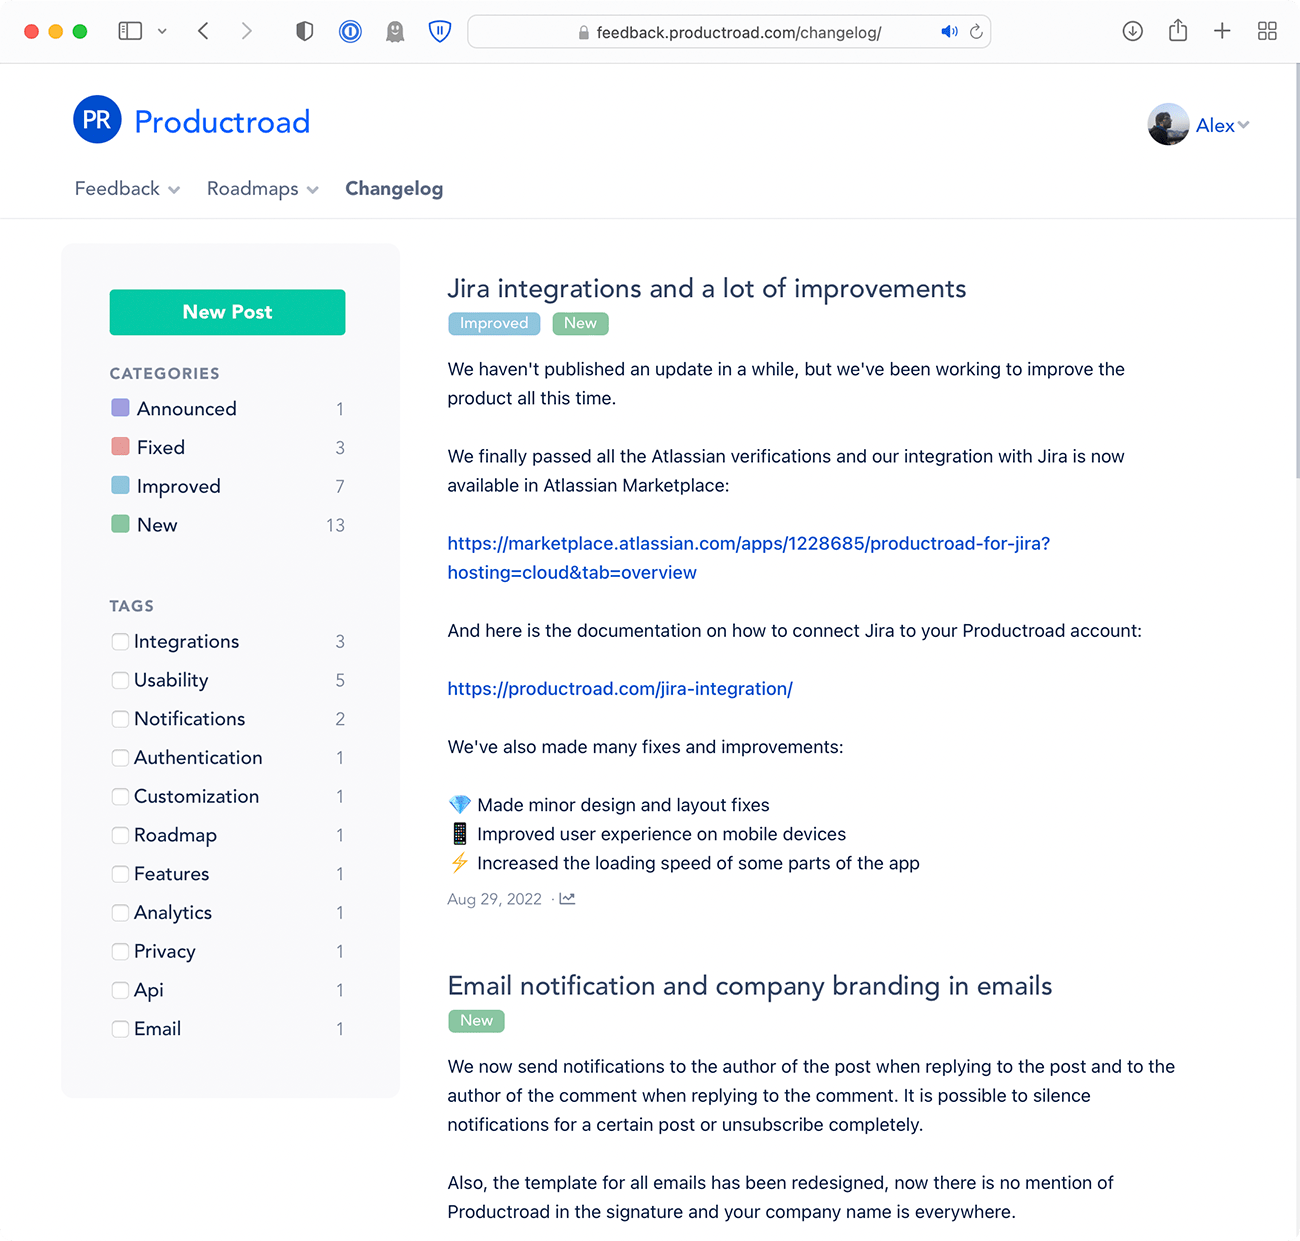The image size is (1300, 1241).
Task: Click the Aug 29, 2022 post date
Action: [494, 899]
